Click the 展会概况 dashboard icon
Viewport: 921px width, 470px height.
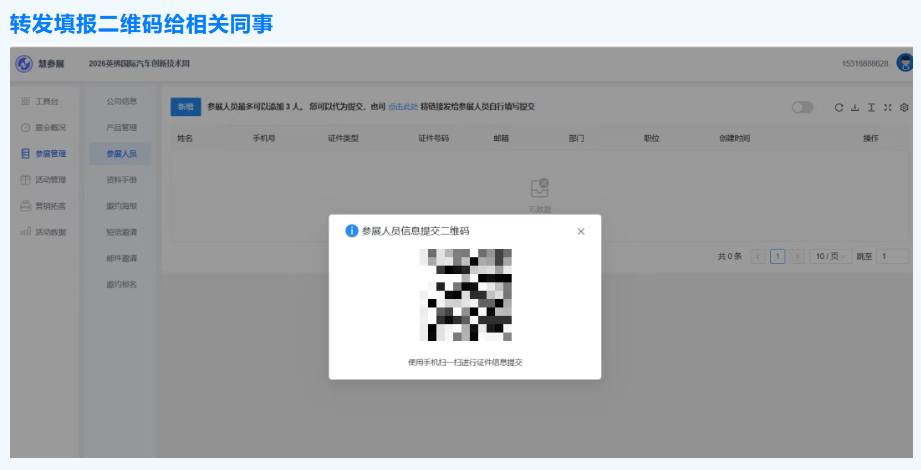tap(25, 127)
